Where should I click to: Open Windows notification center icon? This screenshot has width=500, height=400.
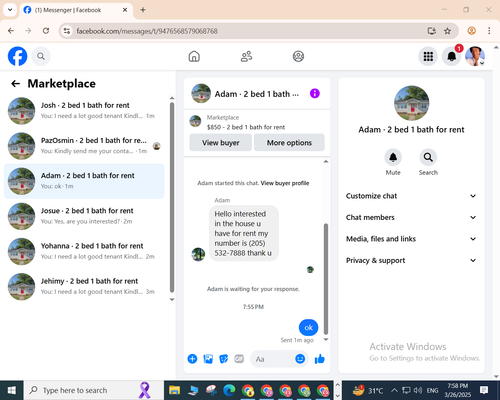484,390
